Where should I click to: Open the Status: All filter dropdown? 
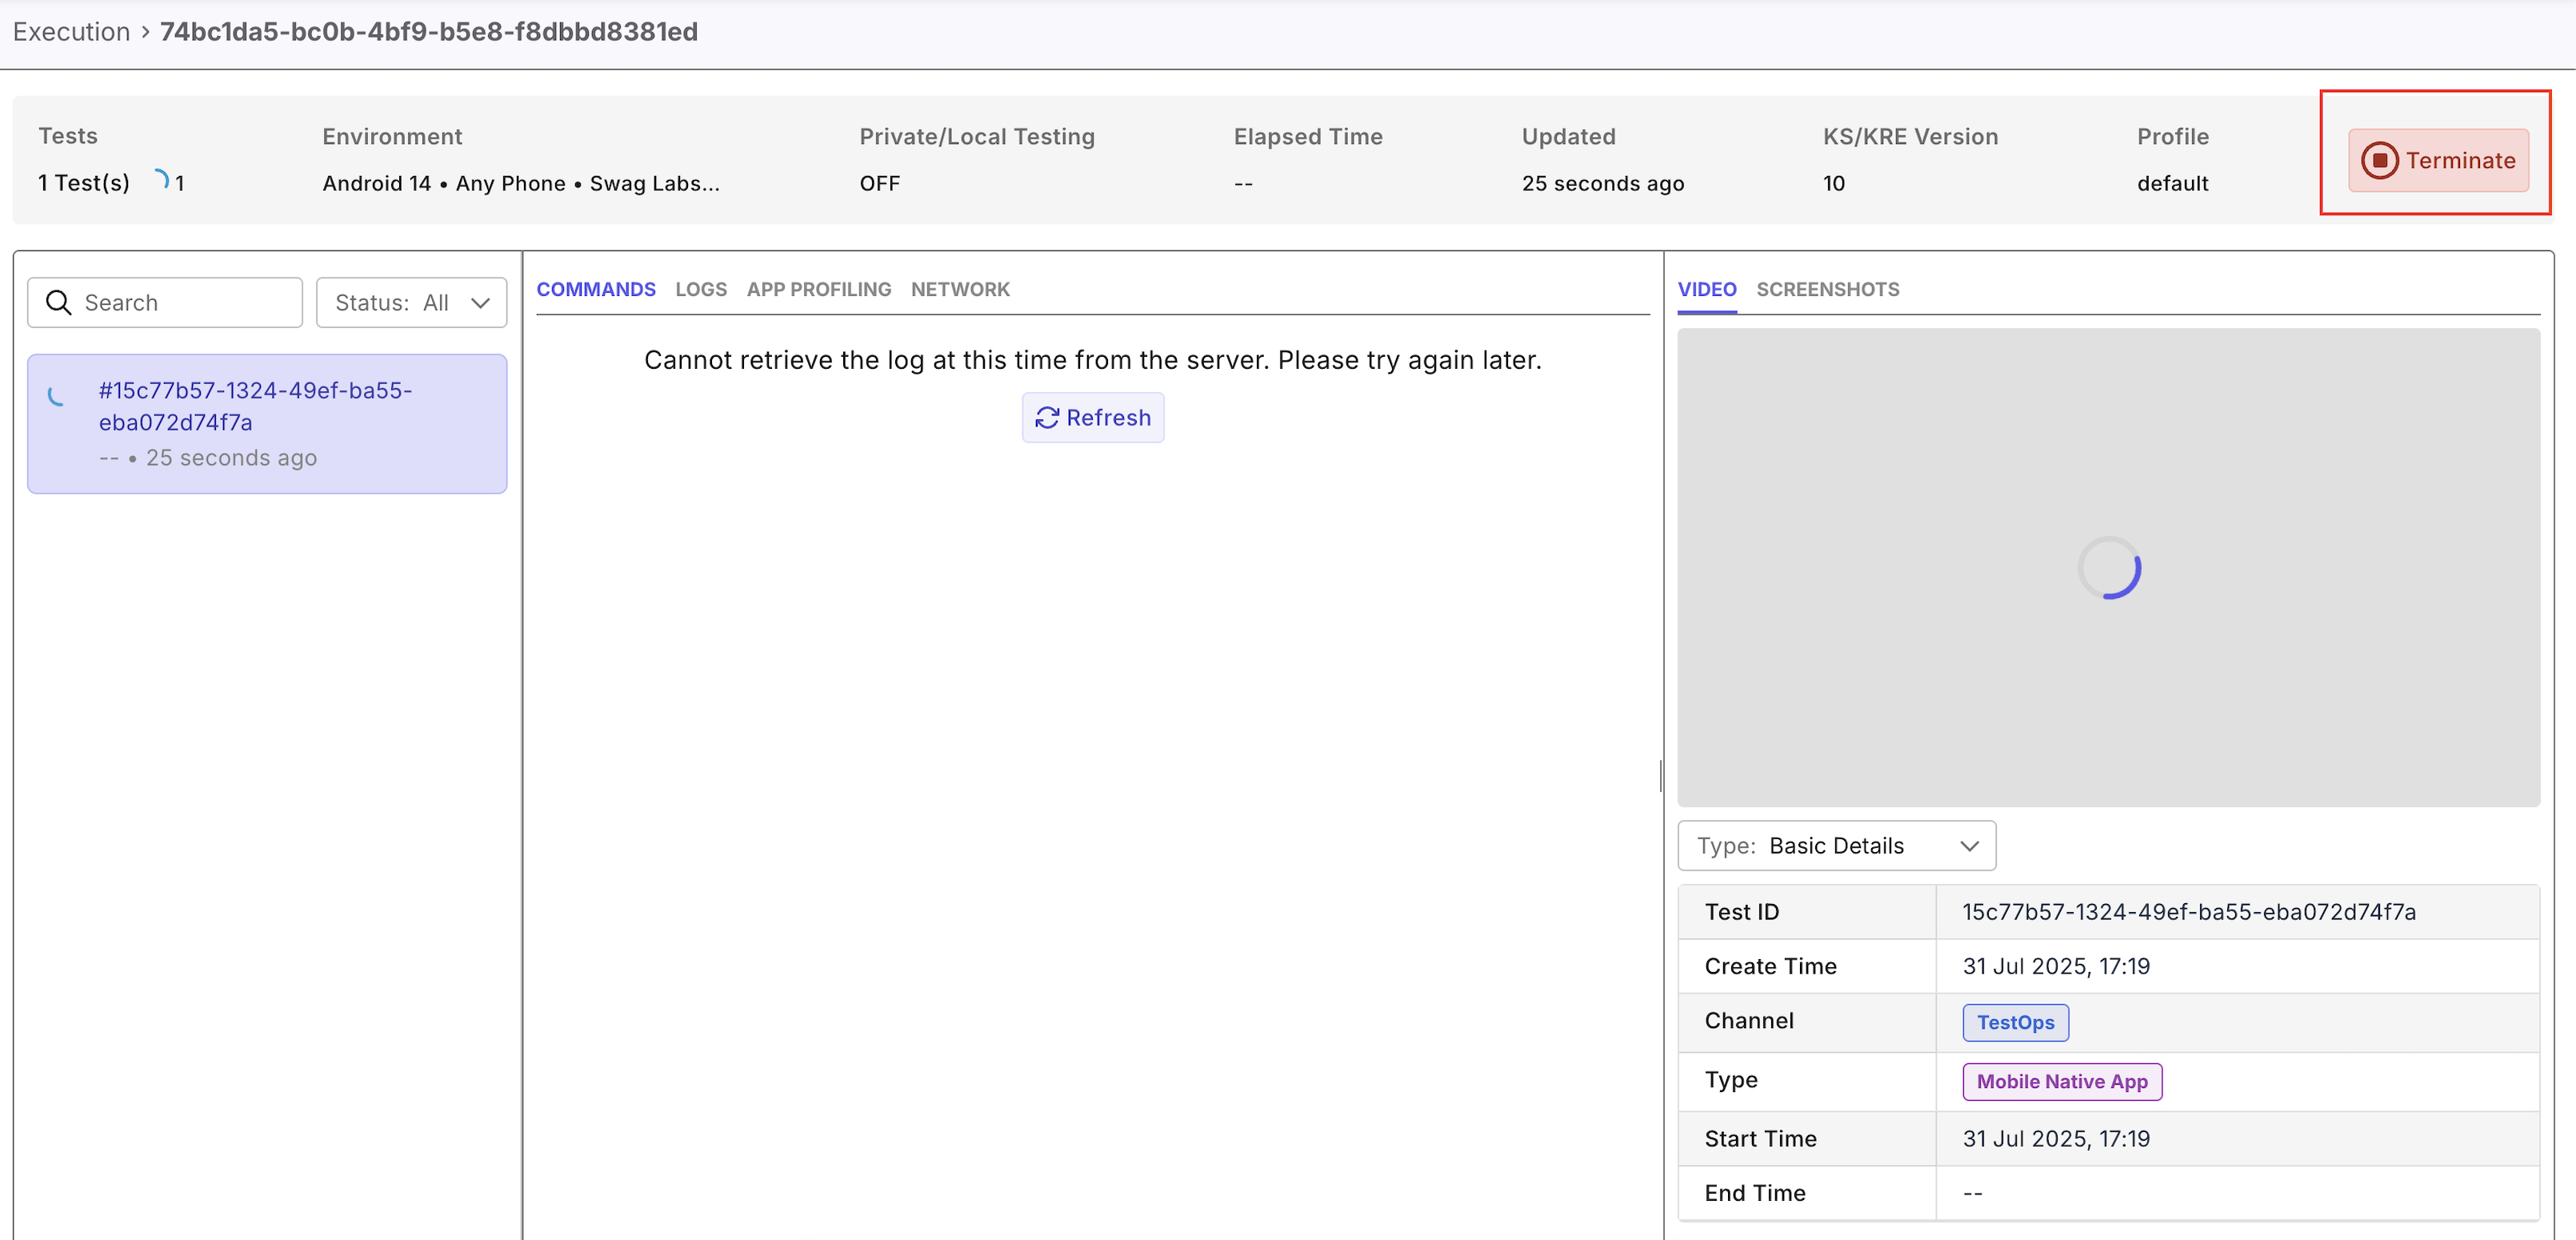[x=411, y=303]
